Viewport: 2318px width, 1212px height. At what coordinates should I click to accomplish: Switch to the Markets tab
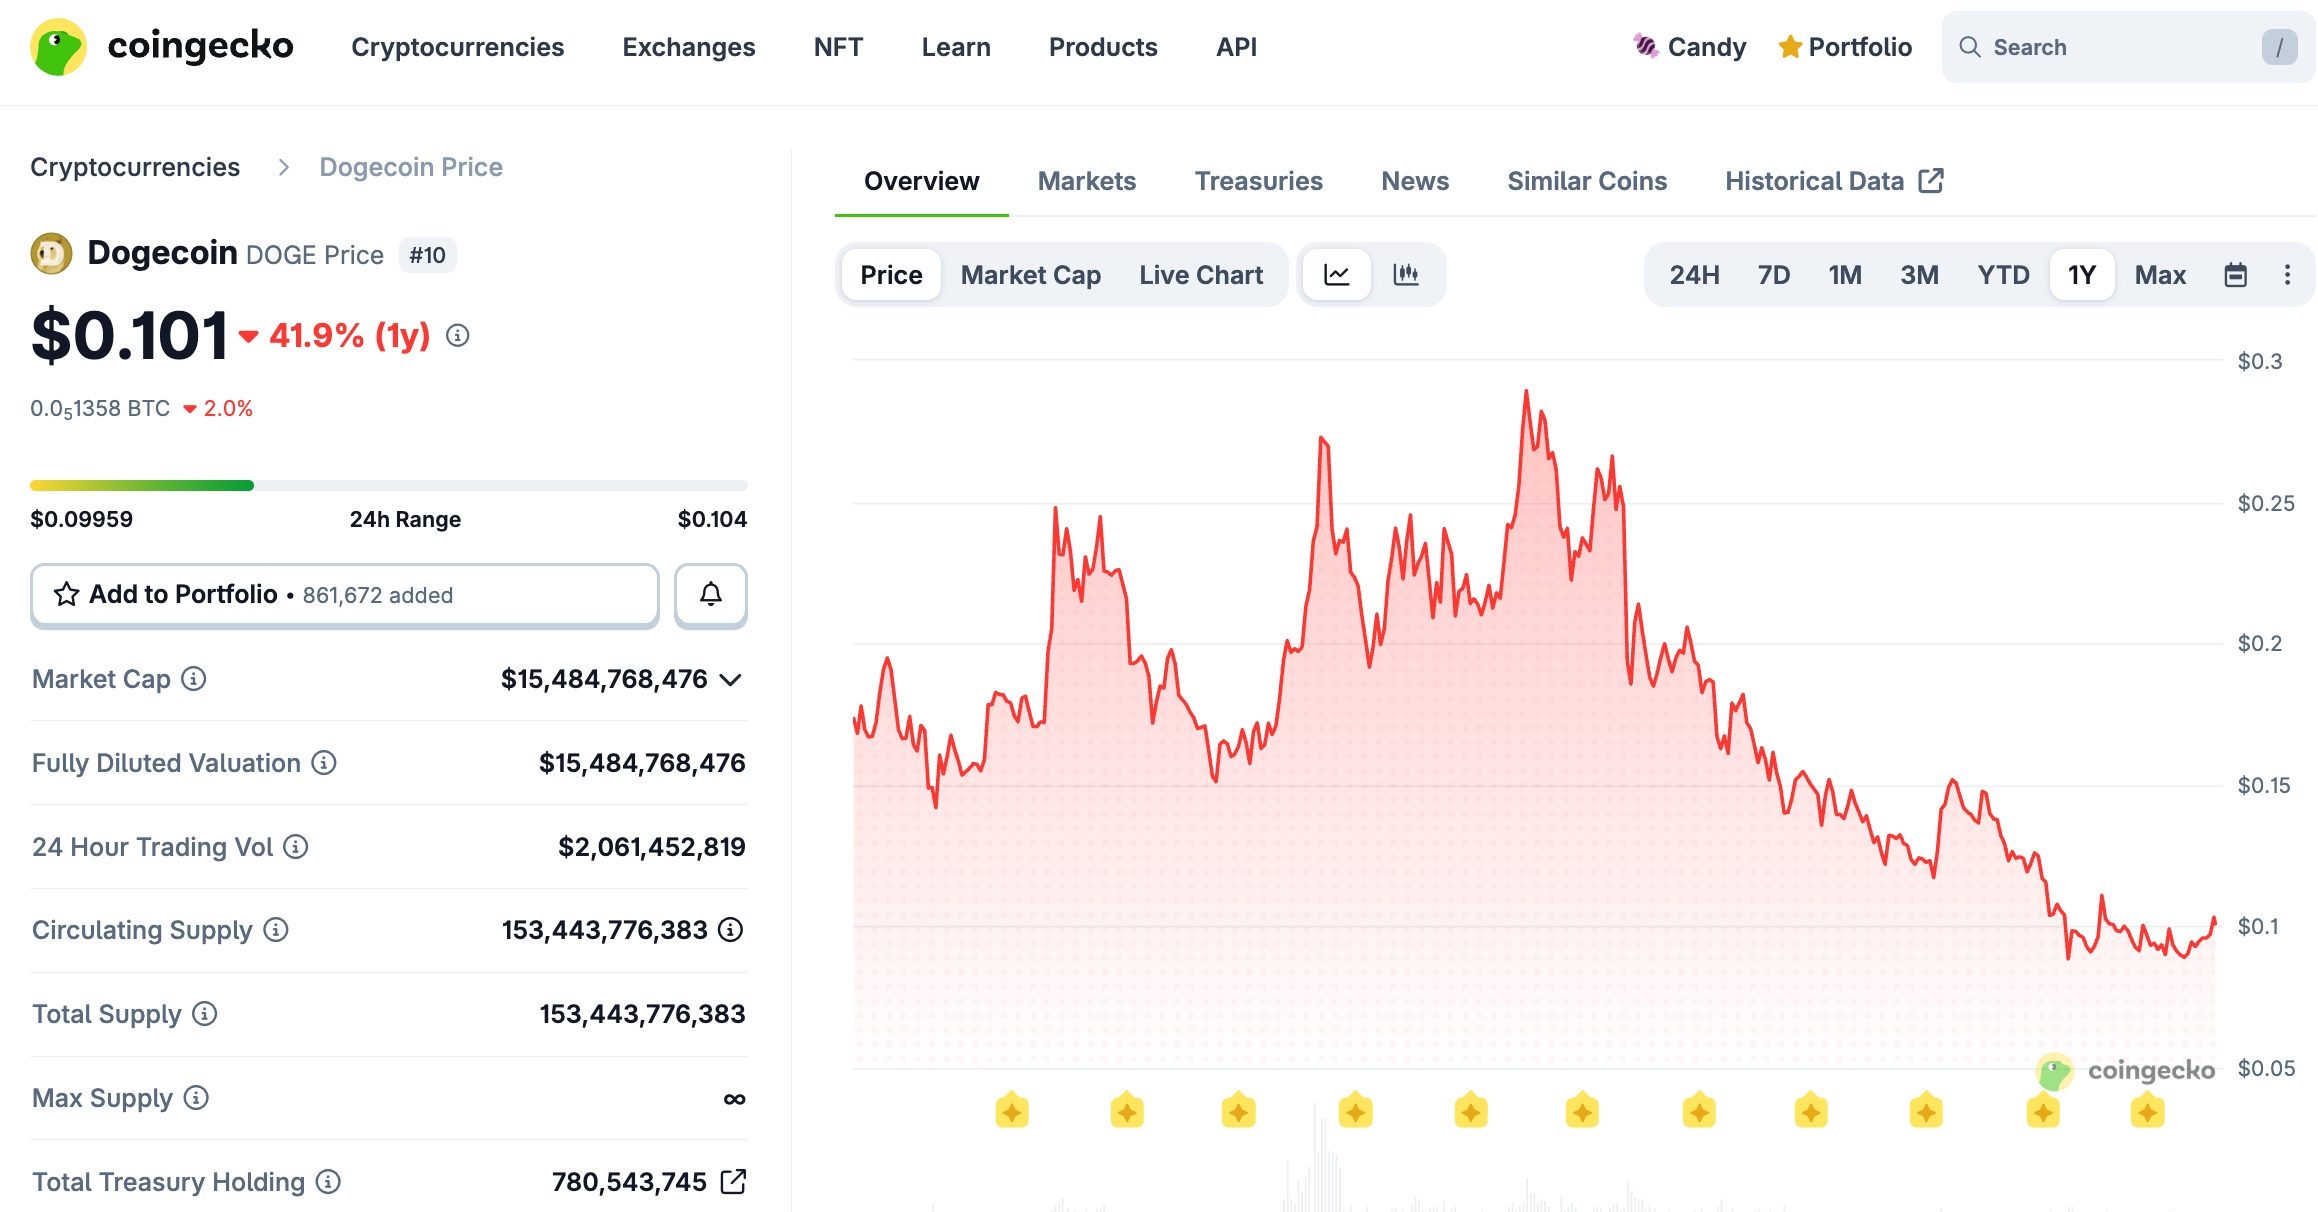(1086, 180)
